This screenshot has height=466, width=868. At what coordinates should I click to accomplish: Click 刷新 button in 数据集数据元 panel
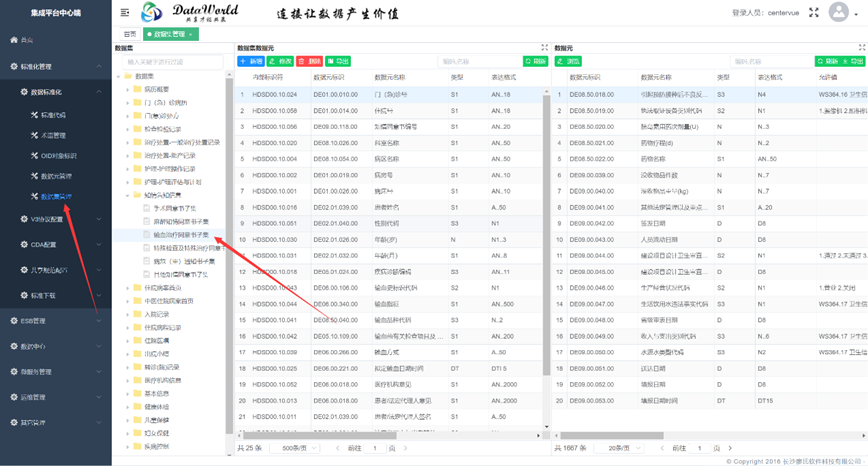point(535,61)
